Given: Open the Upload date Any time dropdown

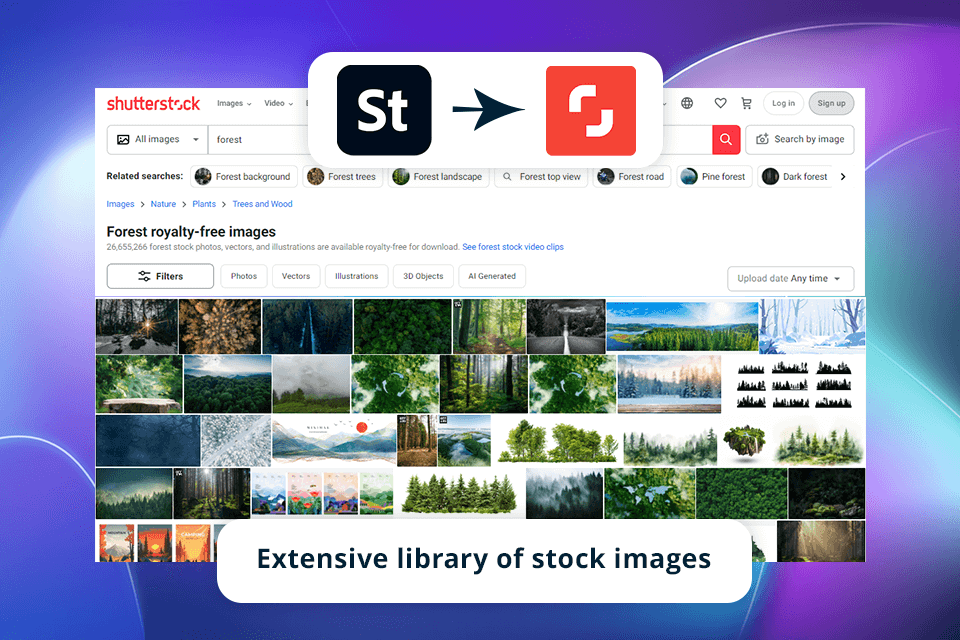Looking at the screenshot, I should 790,279.
